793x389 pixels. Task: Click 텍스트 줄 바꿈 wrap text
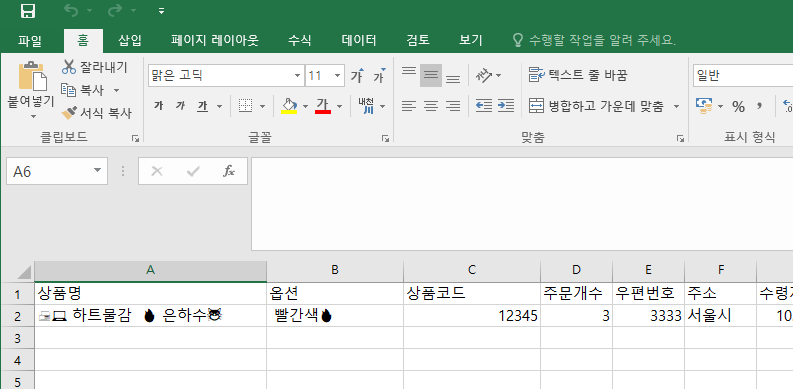tap(578, 75)
